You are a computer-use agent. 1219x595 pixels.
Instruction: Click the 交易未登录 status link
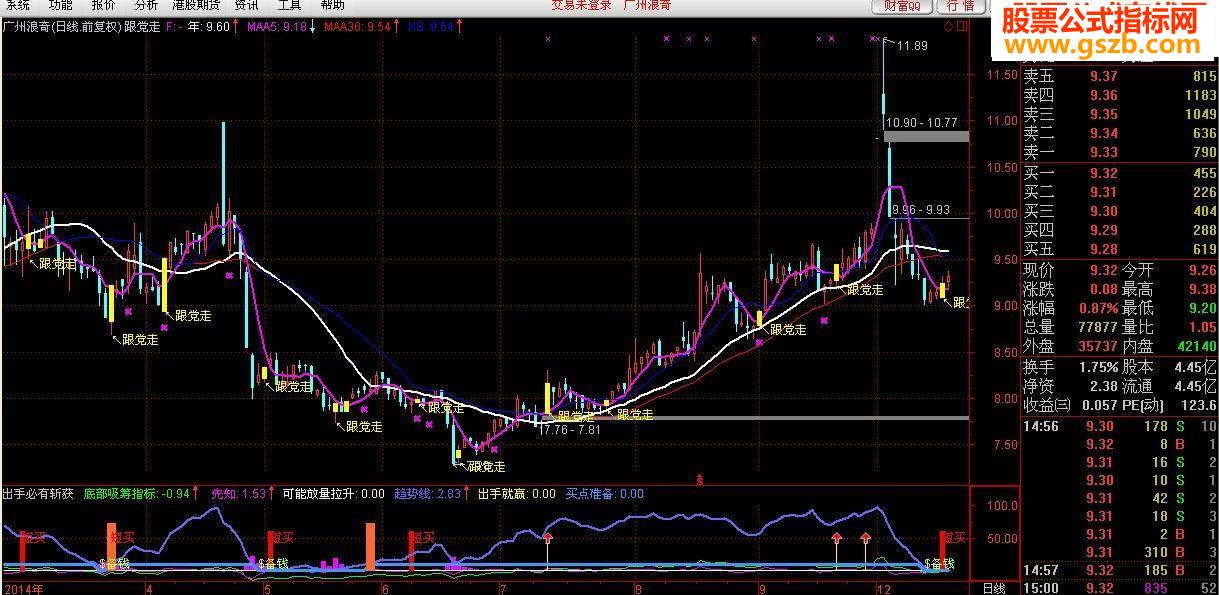click(x=580, y=5)
